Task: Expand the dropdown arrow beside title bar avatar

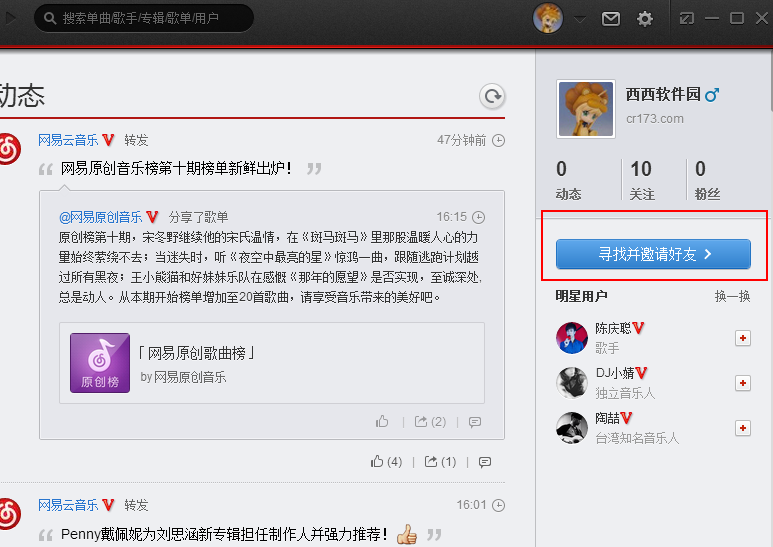Action: coord(580,19)
